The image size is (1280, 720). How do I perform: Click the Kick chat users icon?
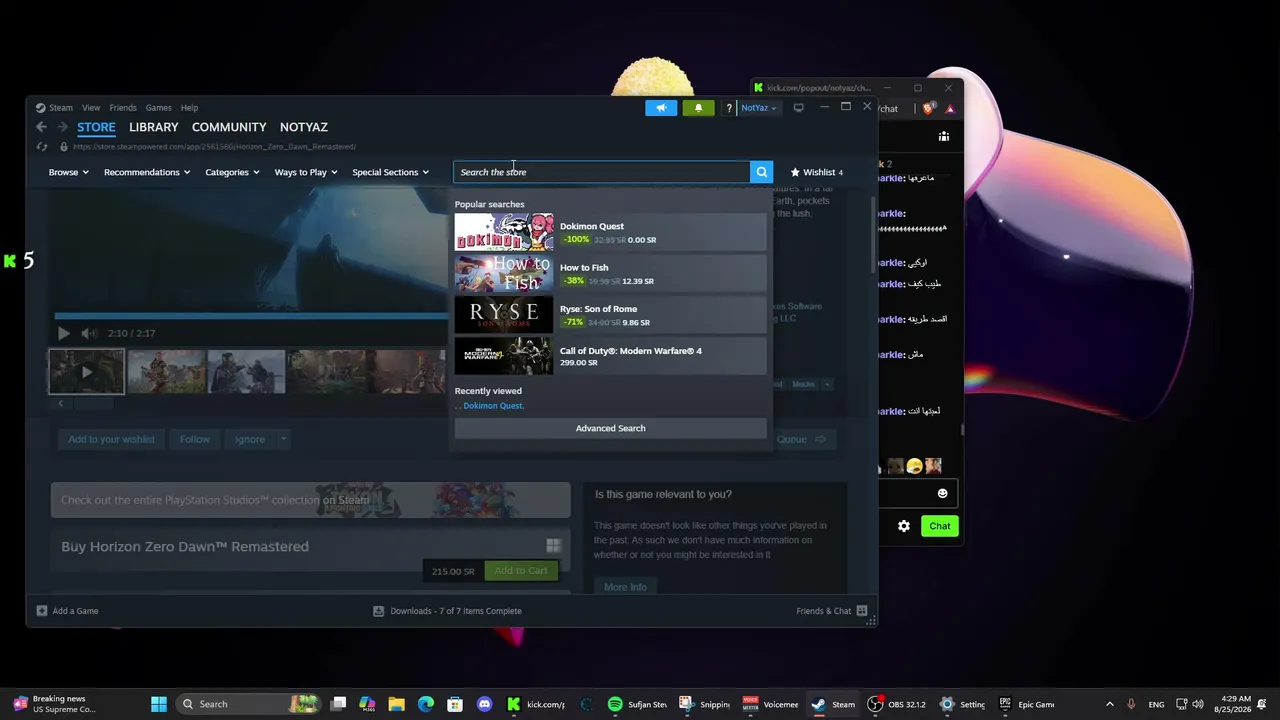[944, 136]
